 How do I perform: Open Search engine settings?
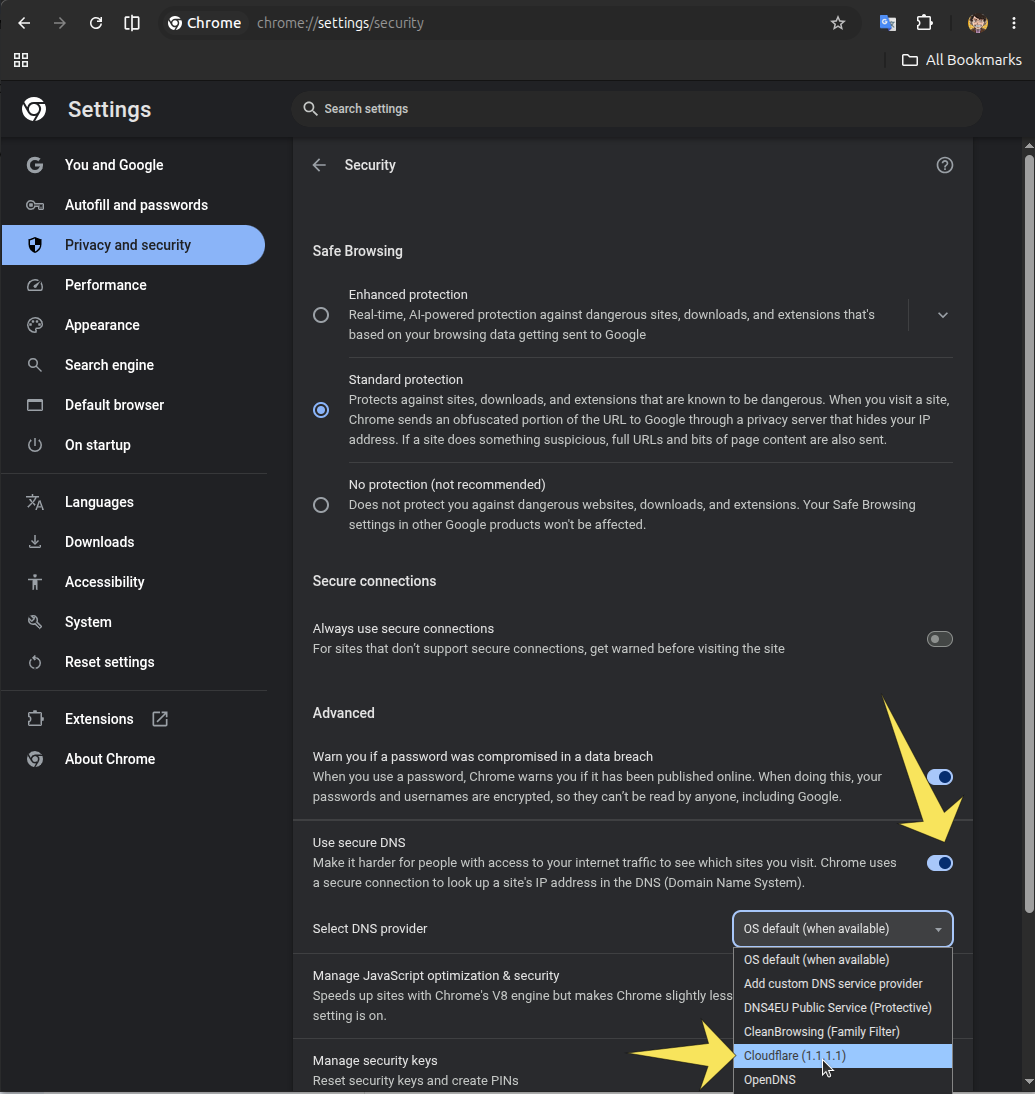tap(133, 365)
